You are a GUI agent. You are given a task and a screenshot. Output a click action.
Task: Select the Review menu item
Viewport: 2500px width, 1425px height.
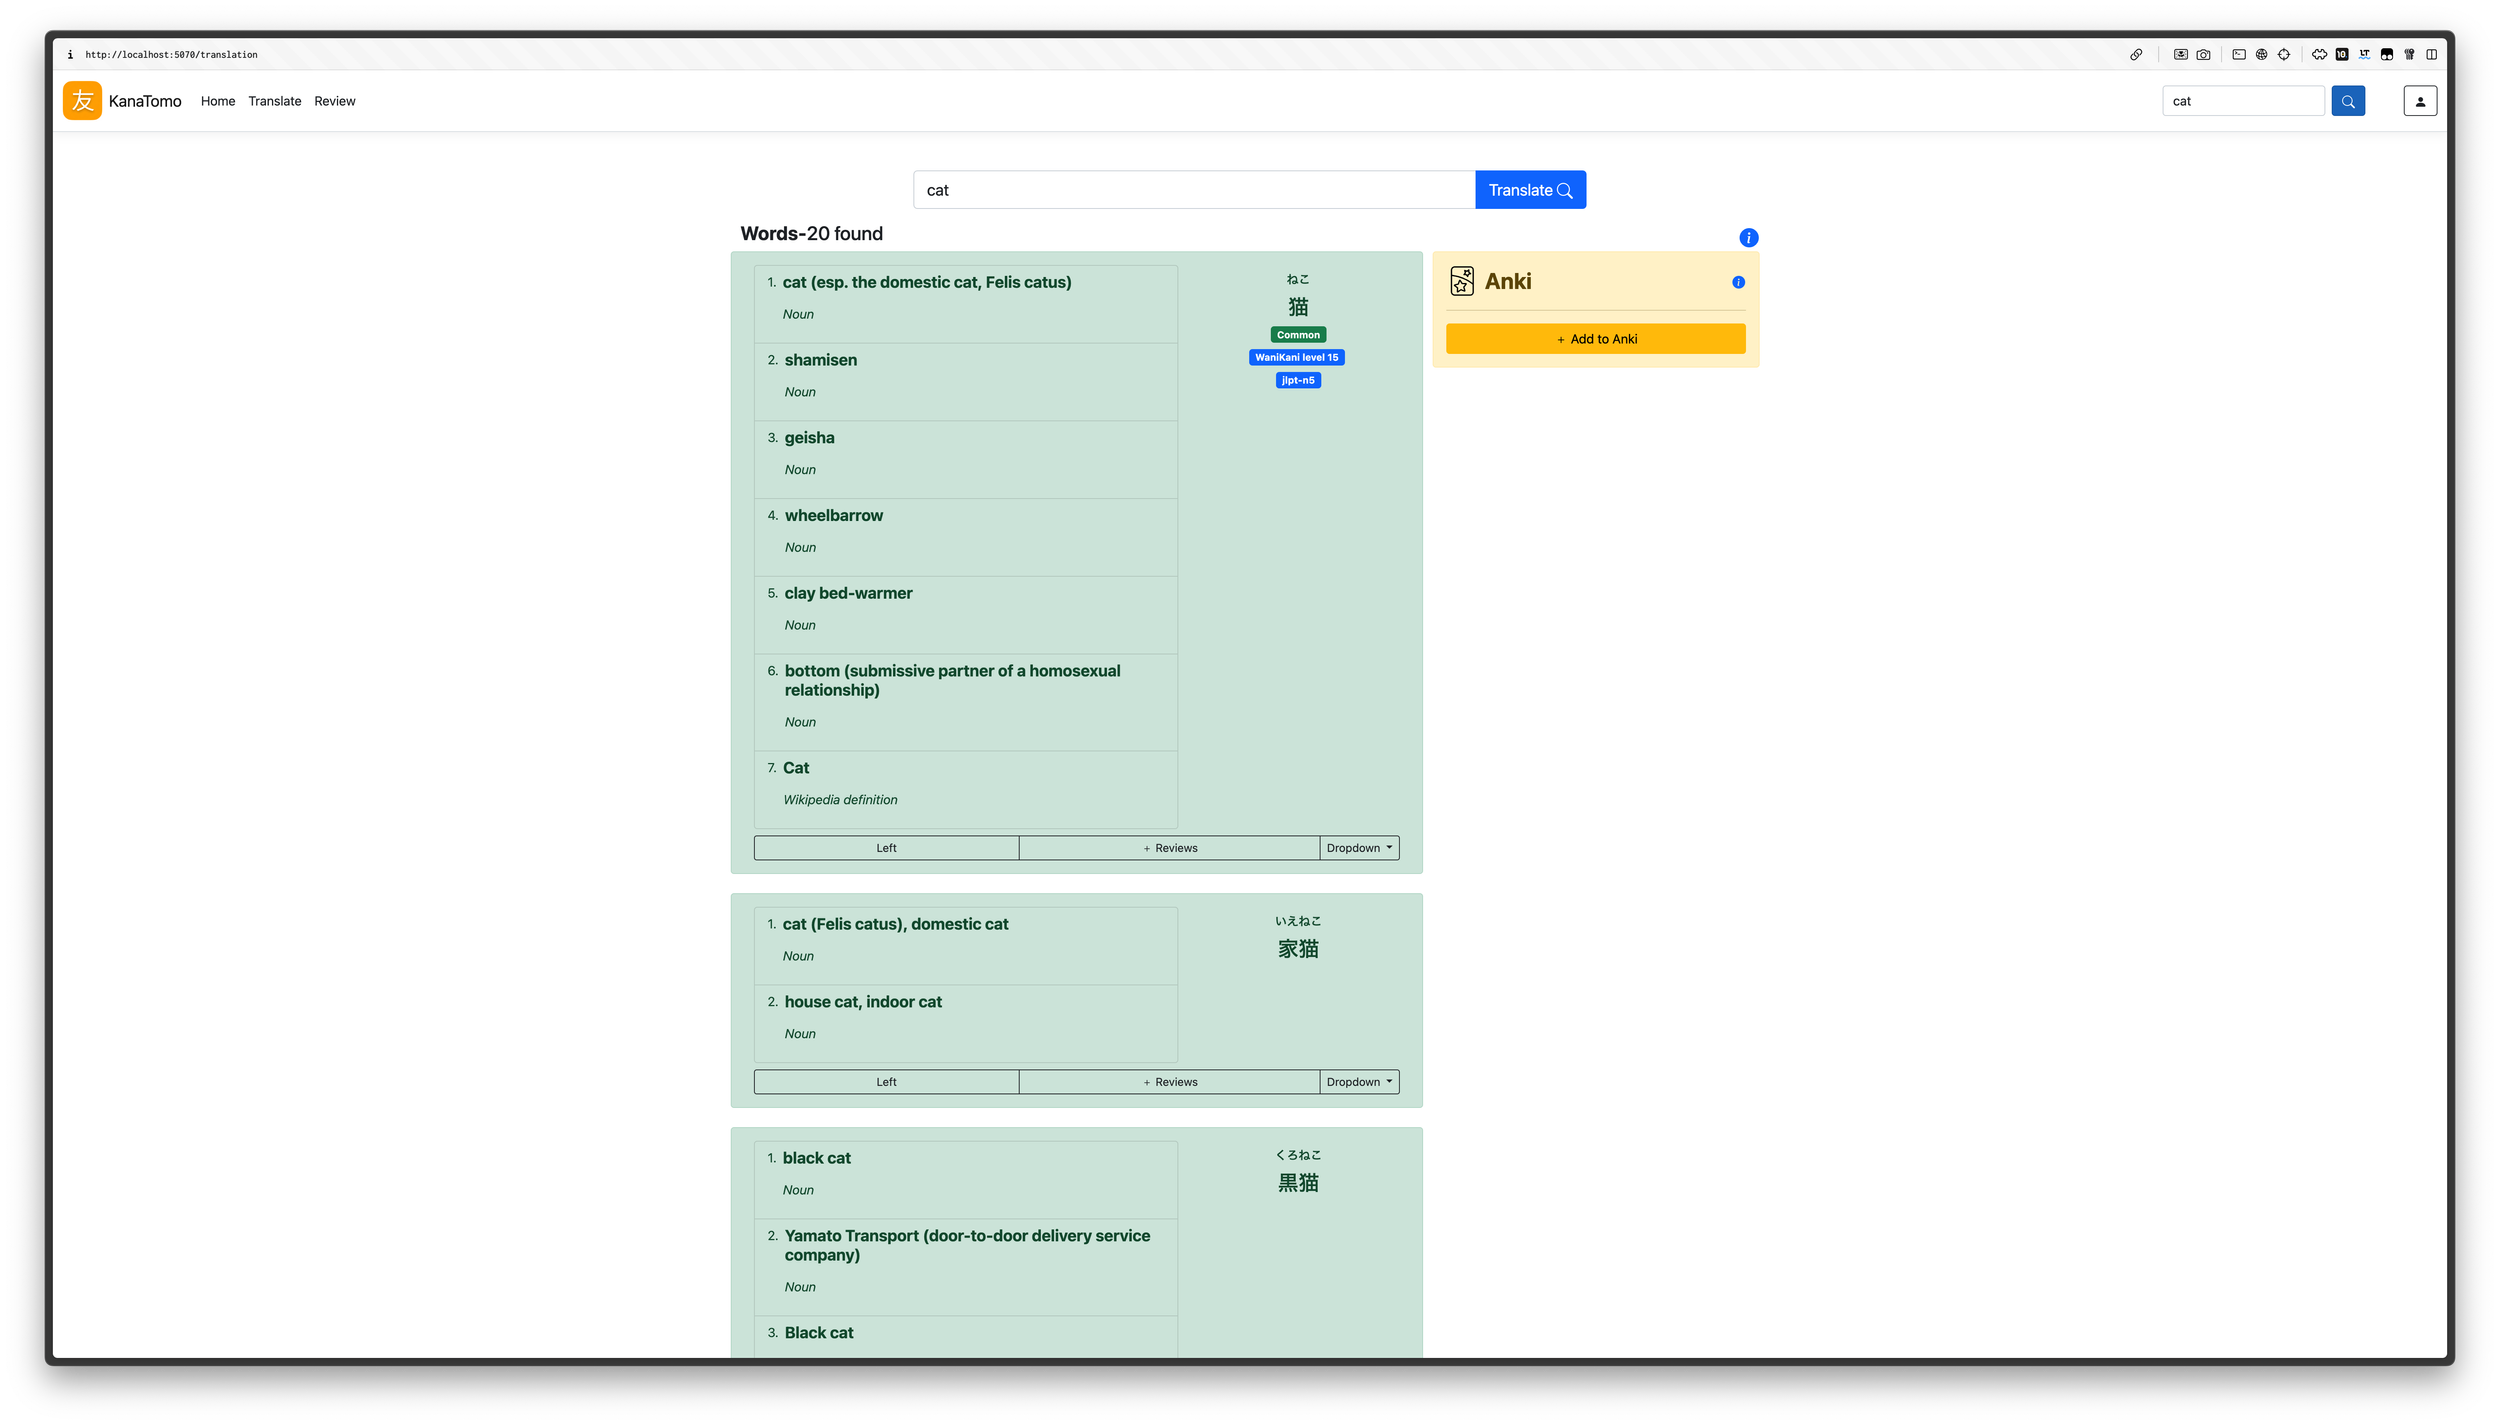coord(334,100)
